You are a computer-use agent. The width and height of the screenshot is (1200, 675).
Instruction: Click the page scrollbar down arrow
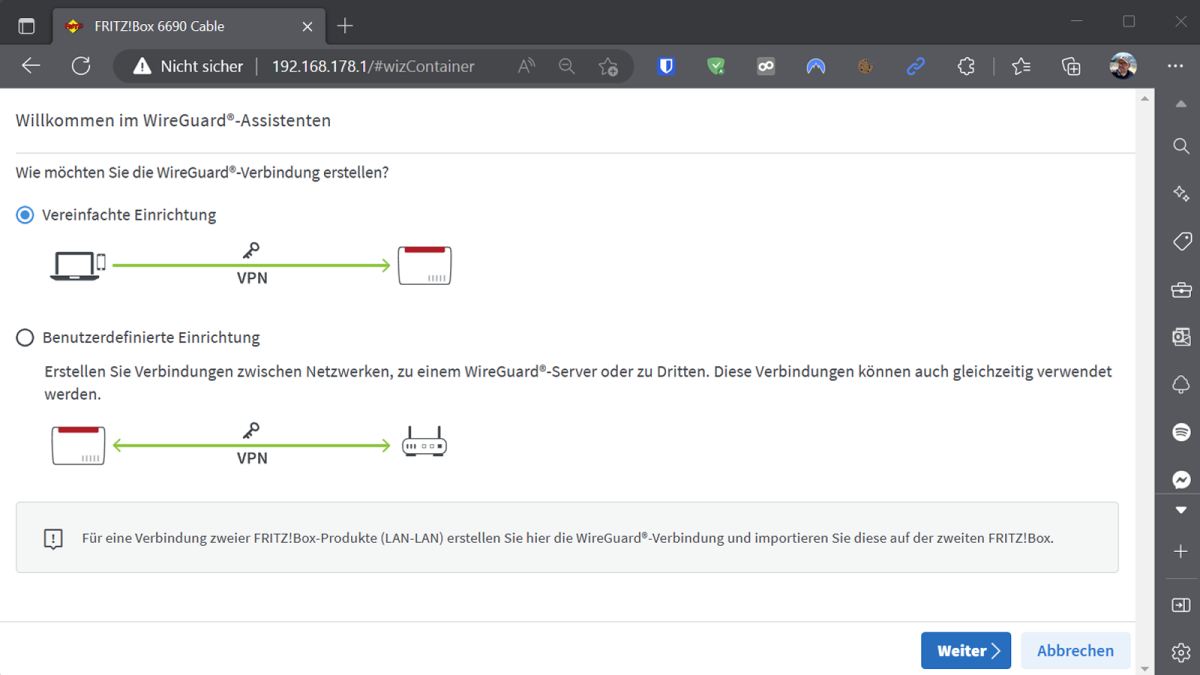[1145, 667]
